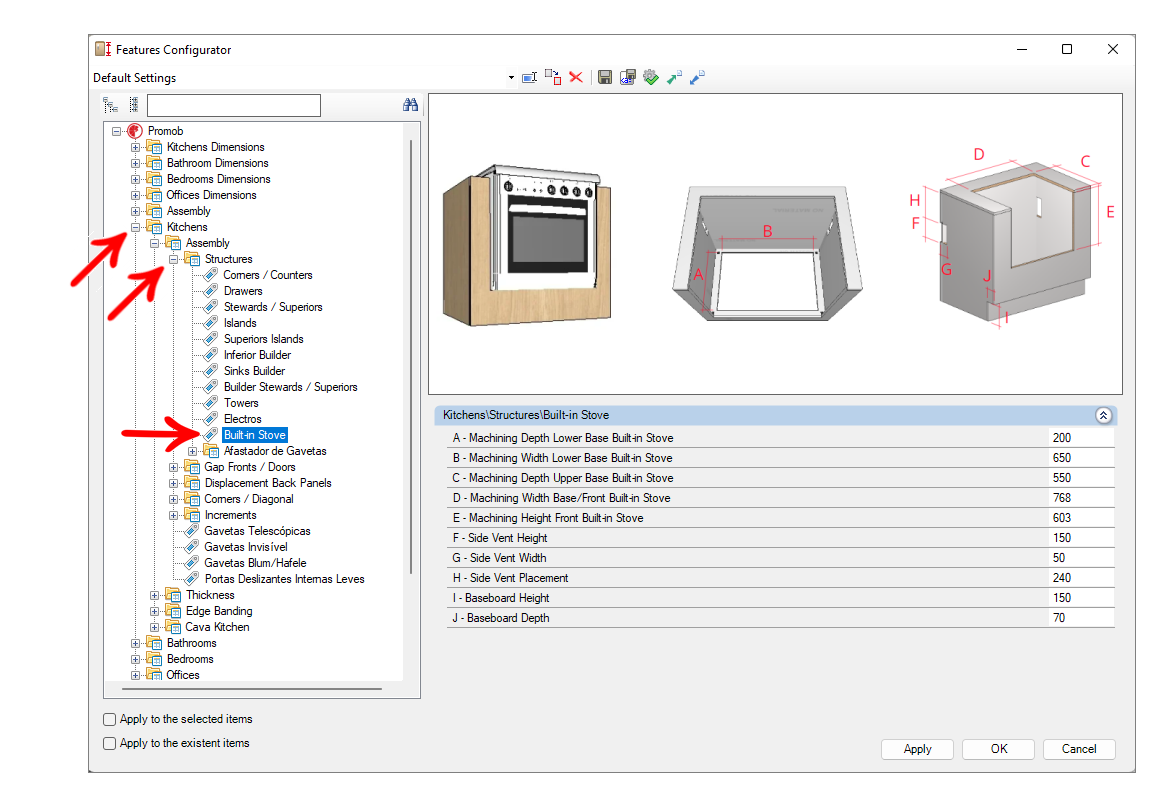Click the tree hierarchy view icon

[x=111, y=105]
